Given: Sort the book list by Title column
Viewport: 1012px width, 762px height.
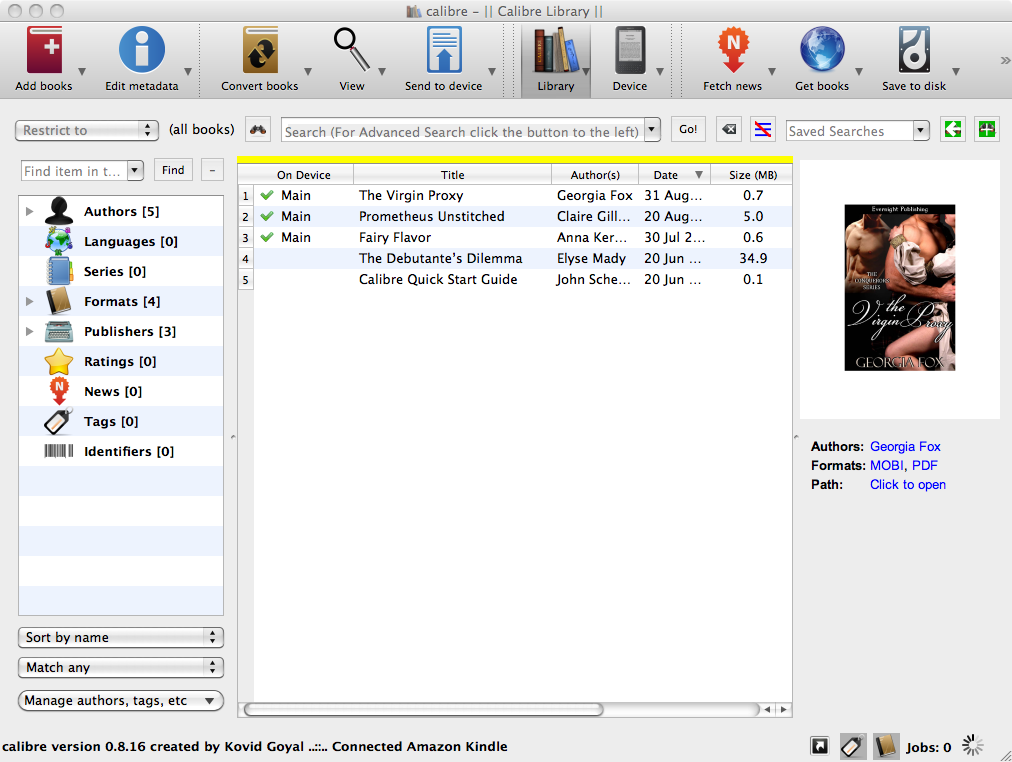Looking at the screenshot, I should point(452,175).
